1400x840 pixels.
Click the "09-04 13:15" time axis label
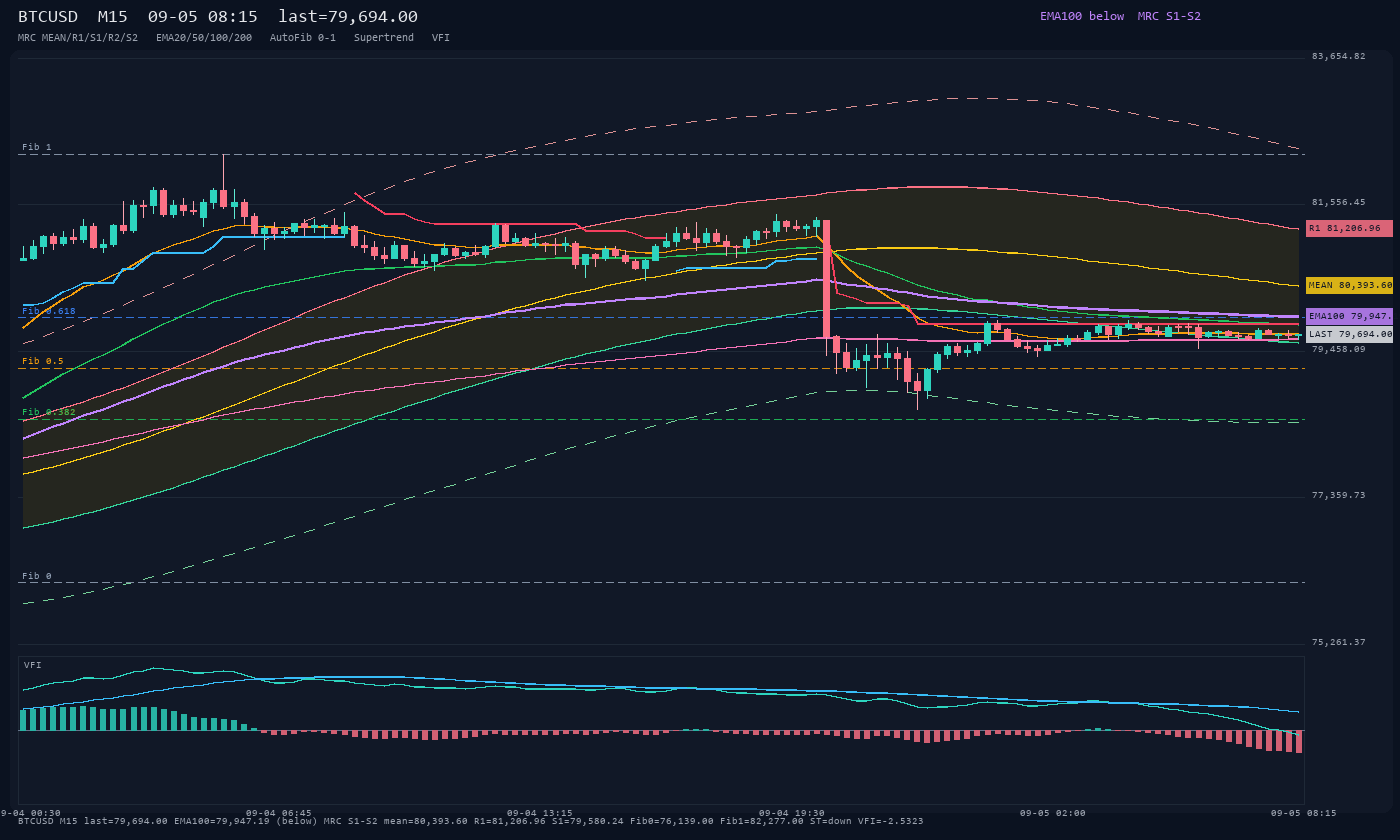(x=540, y=813)
